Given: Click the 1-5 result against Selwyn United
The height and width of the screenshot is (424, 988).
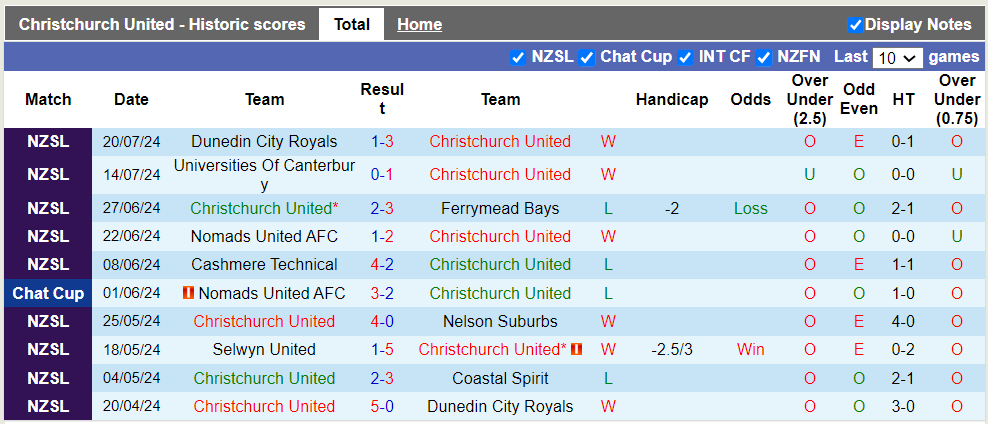Looking at the screenshot, I should click(382, 349).
